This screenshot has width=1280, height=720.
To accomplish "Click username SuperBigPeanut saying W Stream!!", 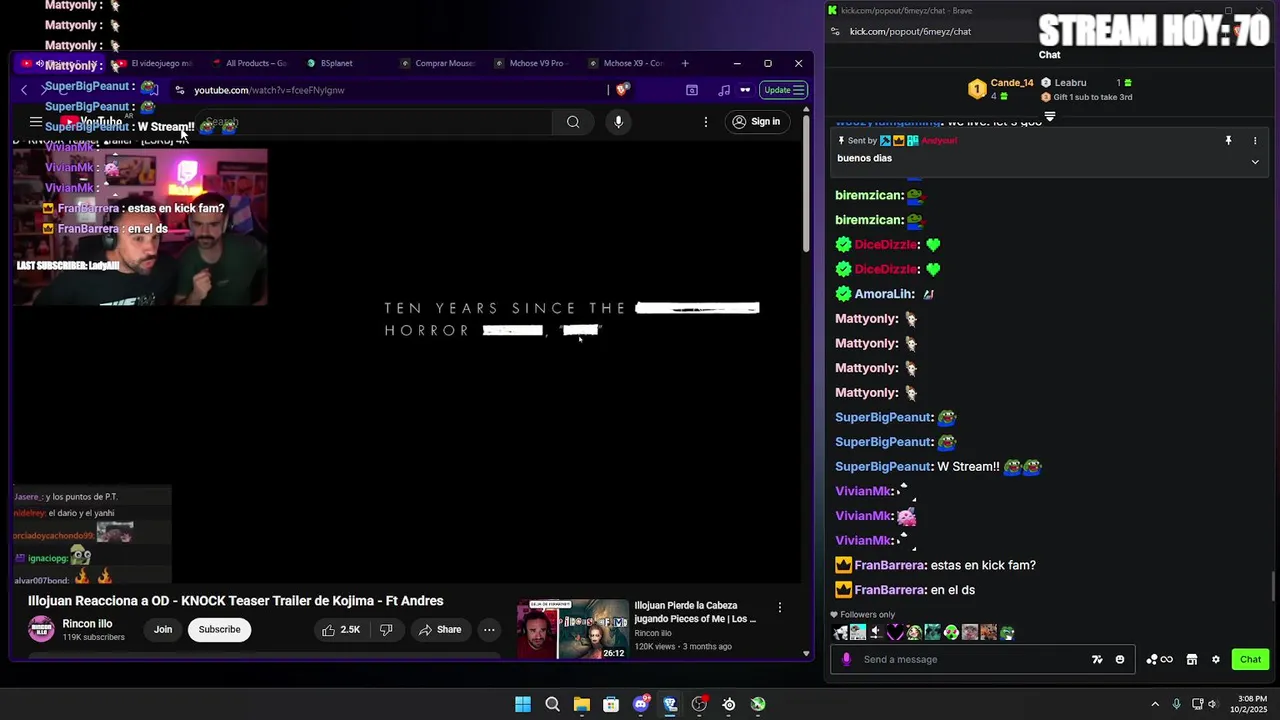I will point(883,467).
